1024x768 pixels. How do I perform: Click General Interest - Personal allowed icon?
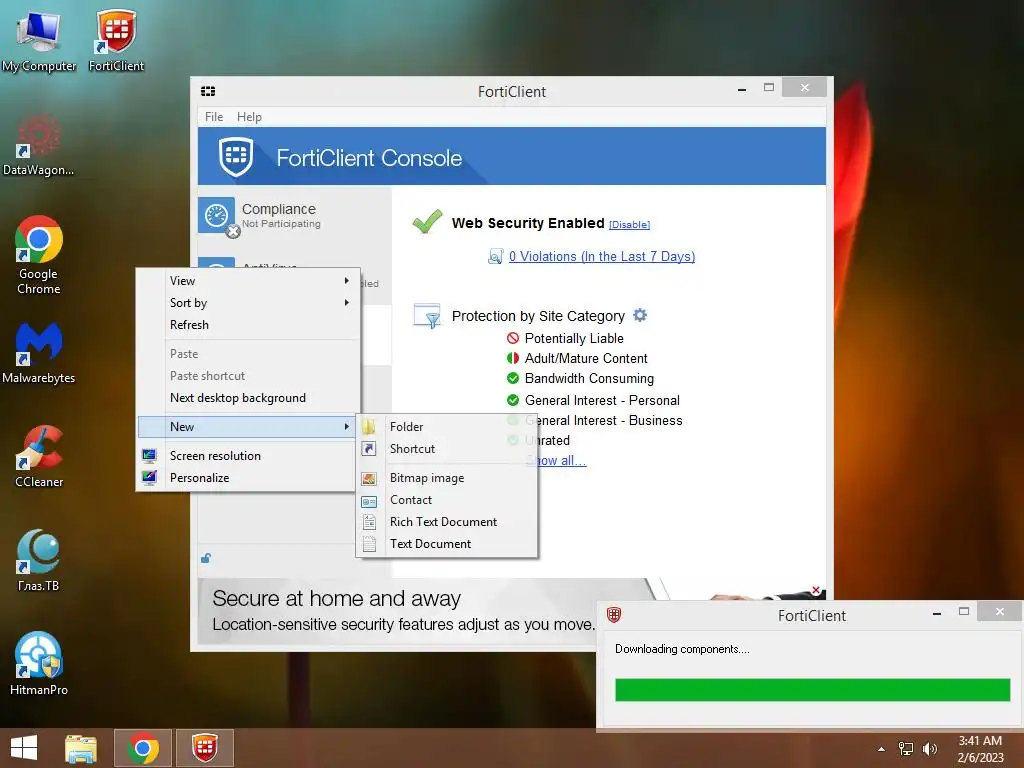click(513, 400)
